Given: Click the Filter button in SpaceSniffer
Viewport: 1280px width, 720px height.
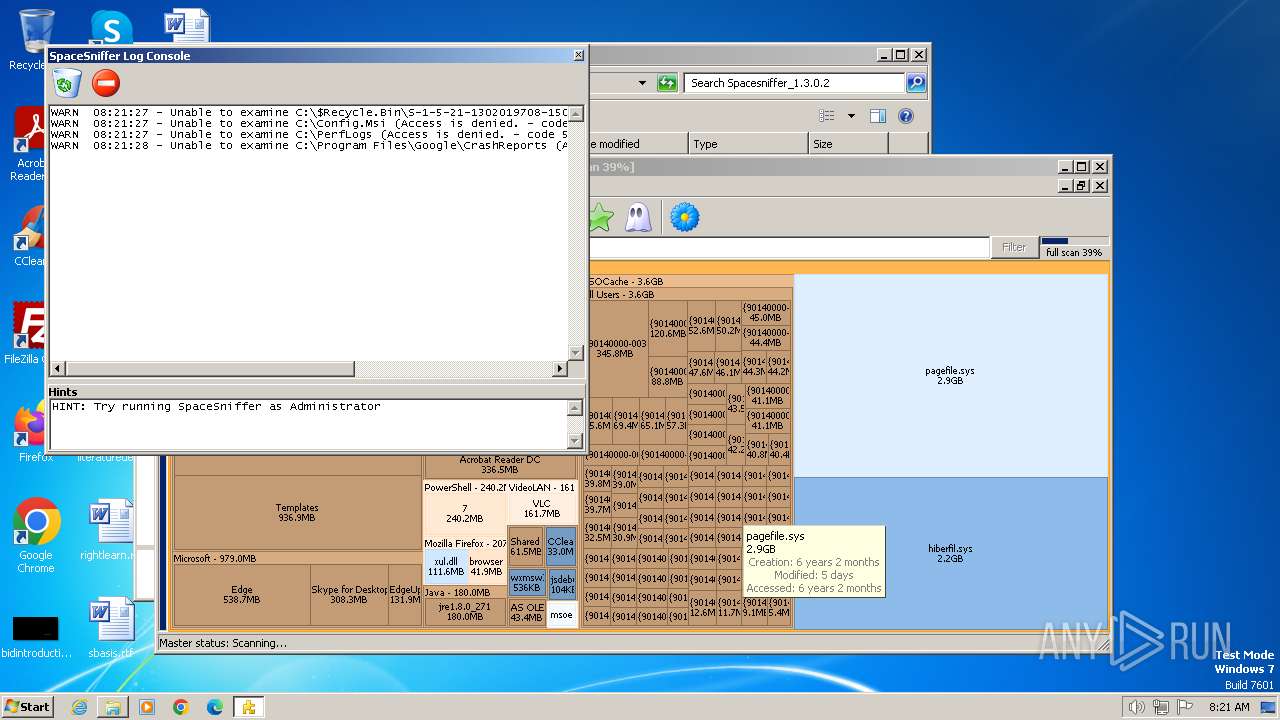Looking at the screenshot, I should coord(1014,247).
